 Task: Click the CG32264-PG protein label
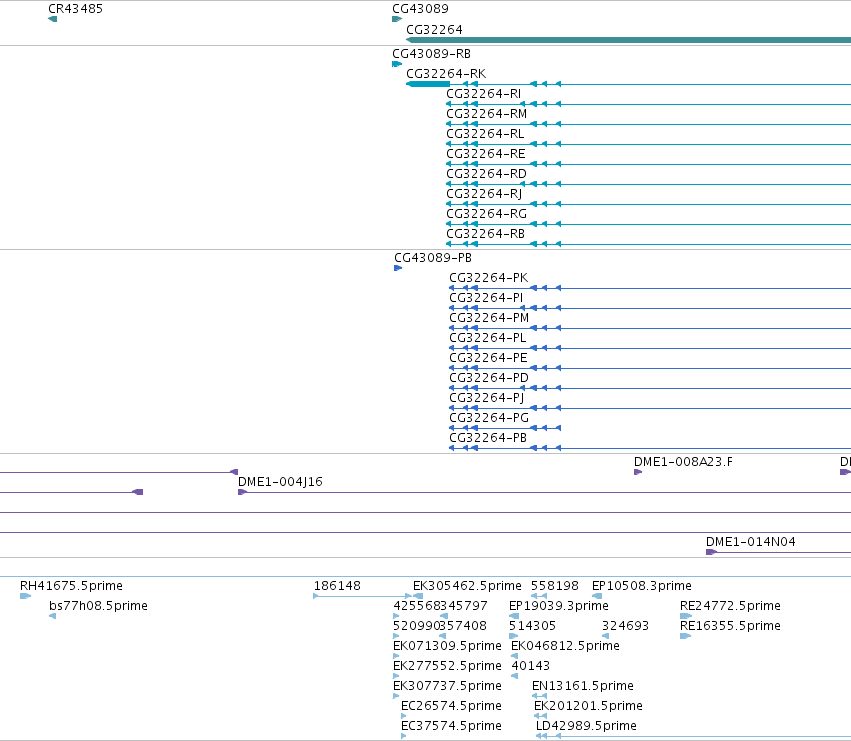pyautogui.click(x=489, y=418)
